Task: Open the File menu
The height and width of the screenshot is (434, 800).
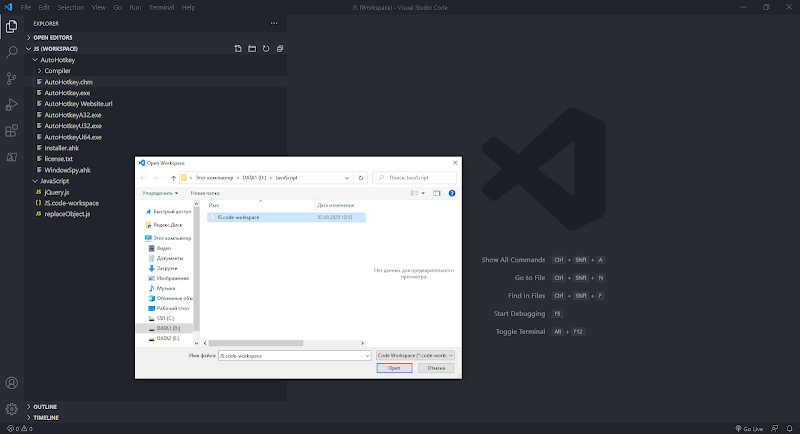Action: 26,8
